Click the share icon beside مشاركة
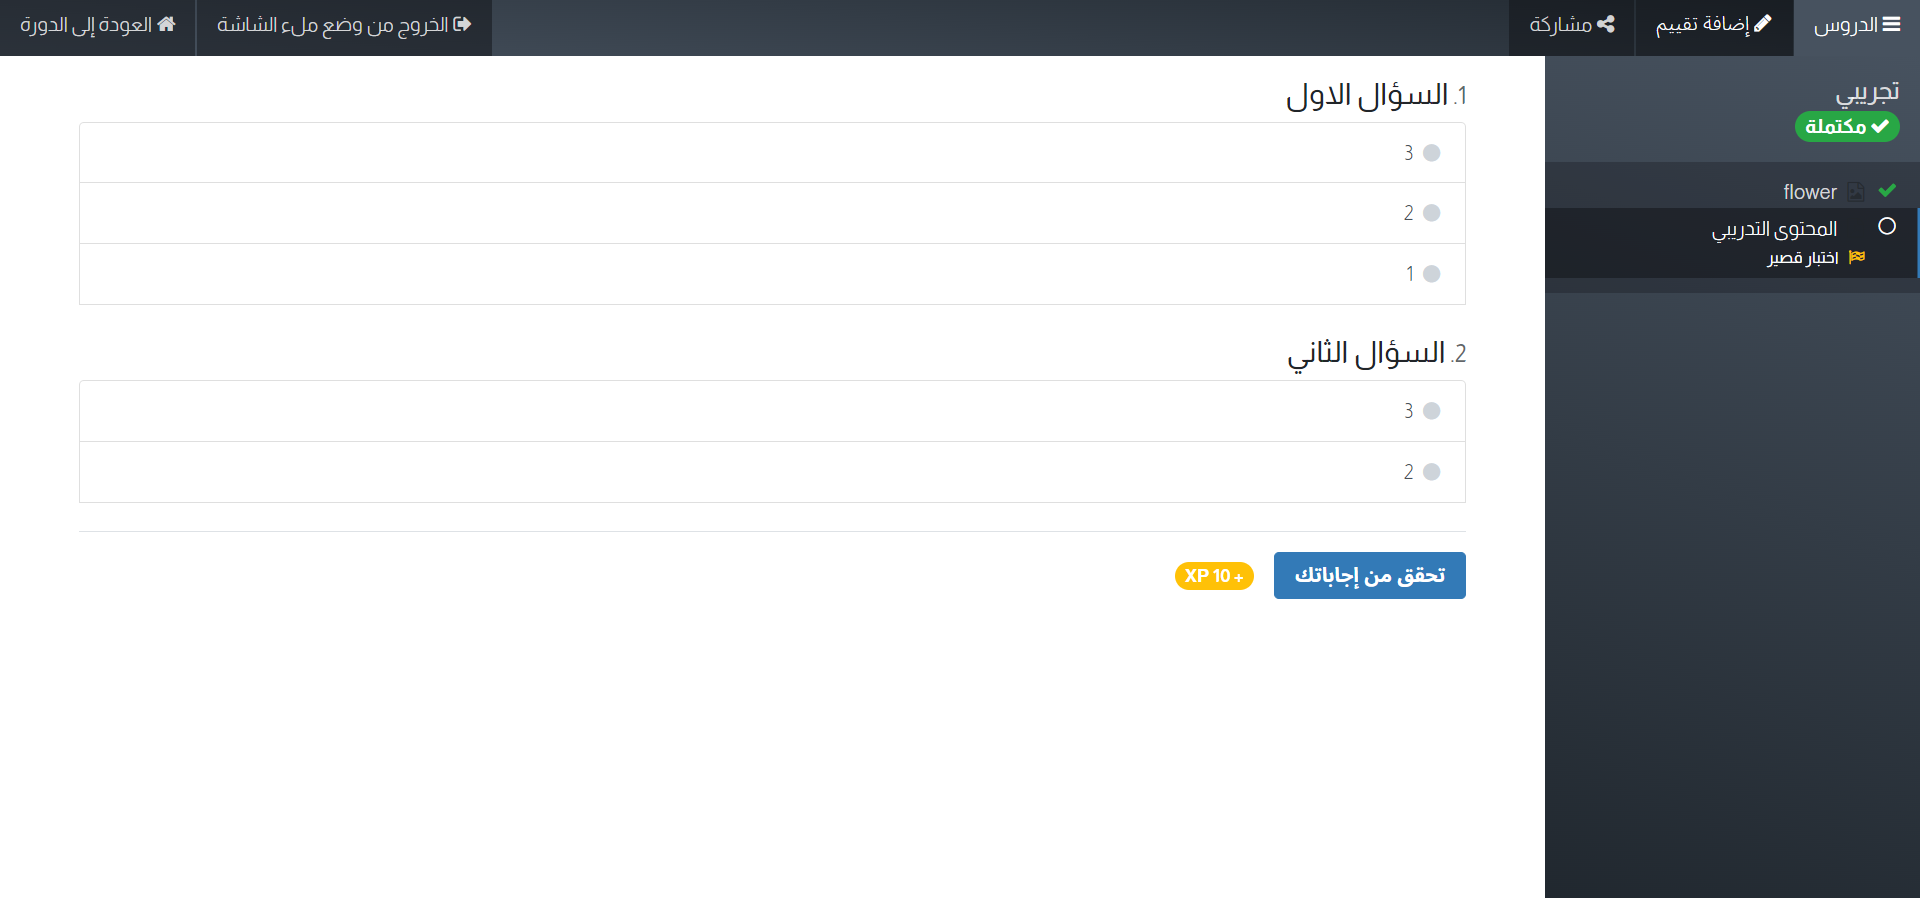1920x898 pixels. tap(1606, 24)
